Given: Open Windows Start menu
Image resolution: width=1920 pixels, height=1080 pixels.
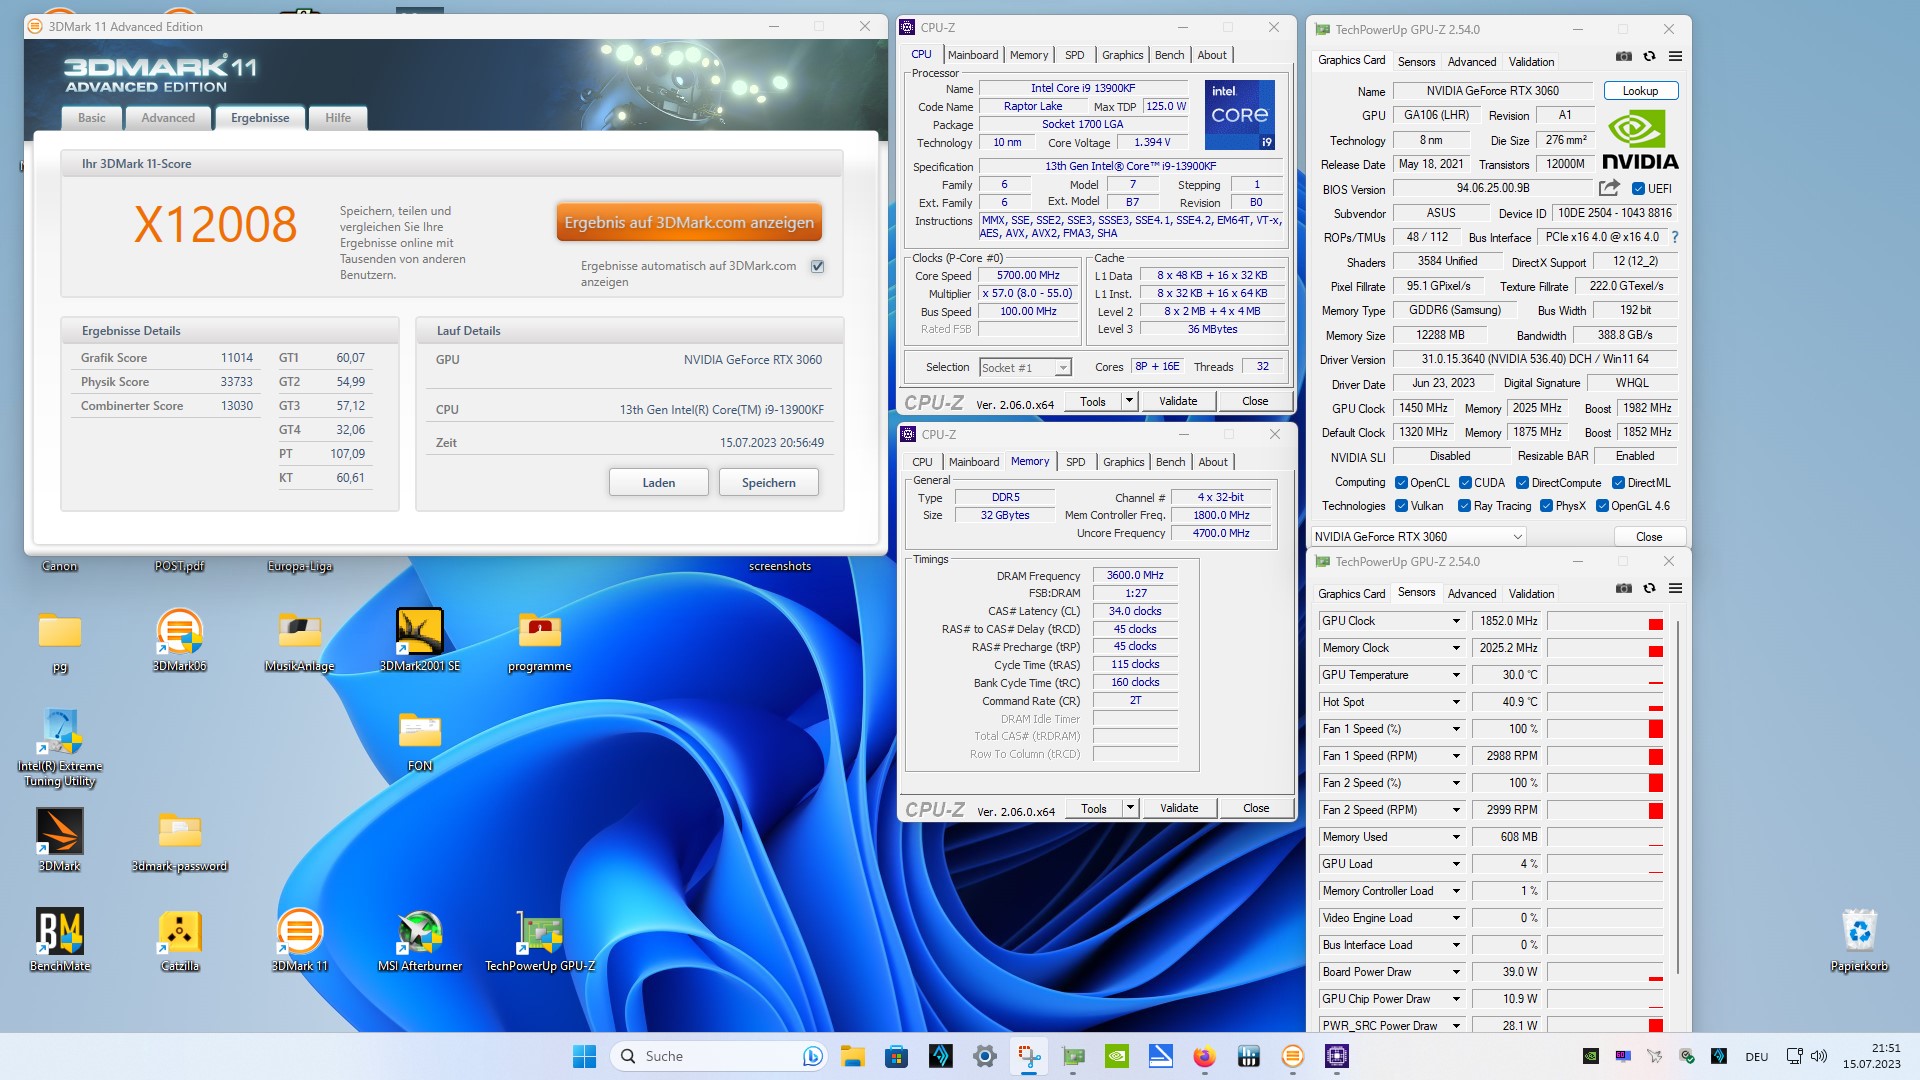Looking at the screenshot, I should pyautogui.click(x=584, y=1056).
